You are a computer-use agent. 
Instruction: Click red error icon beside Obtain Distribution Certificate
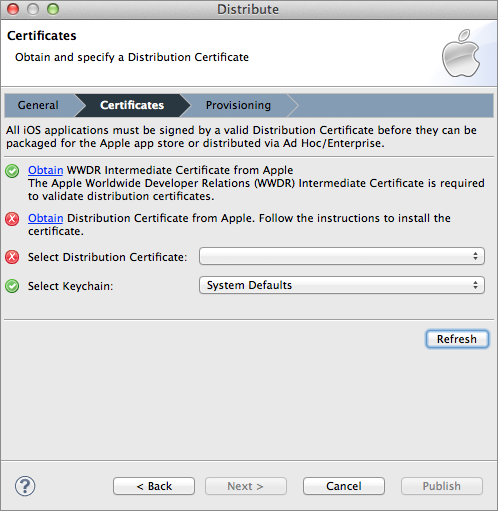(x=12, y=219)
